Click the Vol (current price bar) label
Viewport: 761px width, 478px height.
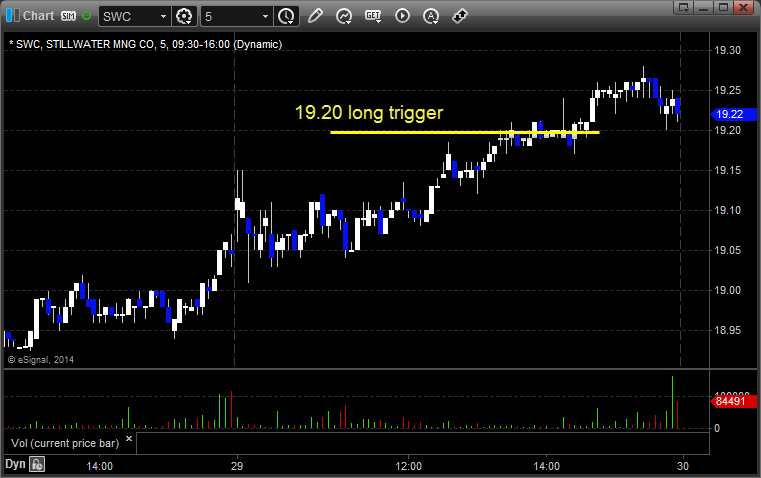(x=65, y=443)
